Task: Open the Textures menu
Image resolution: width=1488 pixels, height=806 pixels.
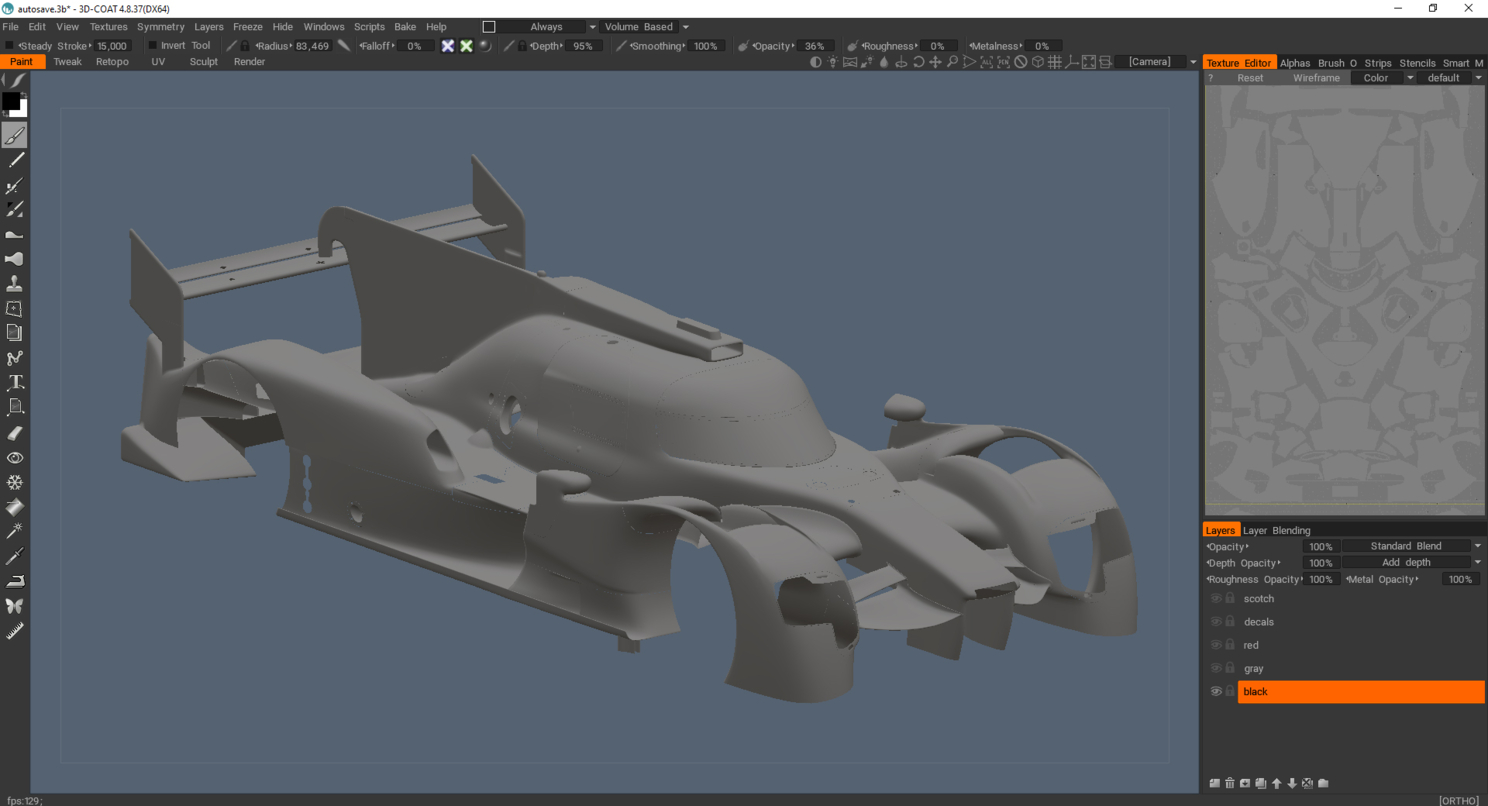Action: tap(108, 27)
